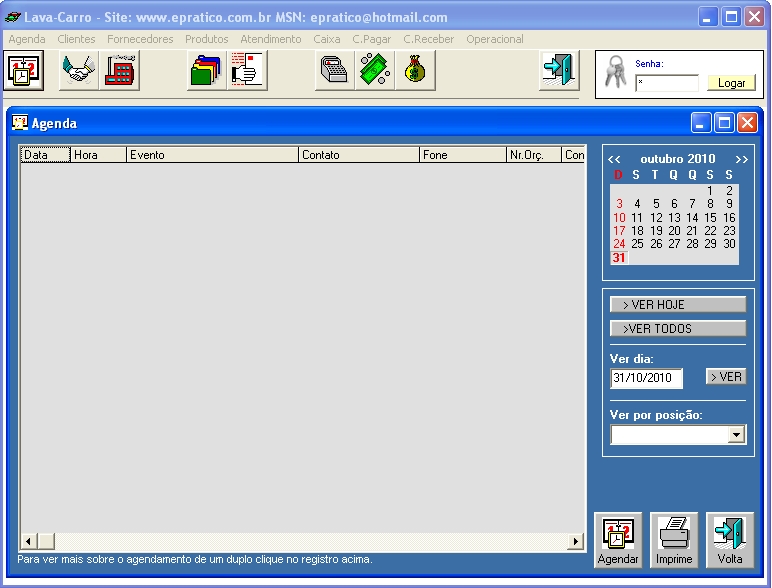772x588 pixels.
Task: Click the 'Ver dia' date field
Action: 647,378
